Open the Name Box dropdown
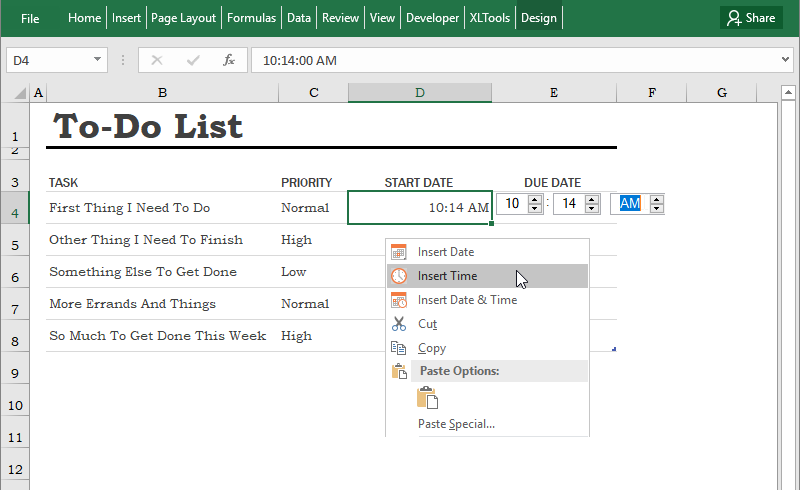800x490 pixels. (98, 60)
